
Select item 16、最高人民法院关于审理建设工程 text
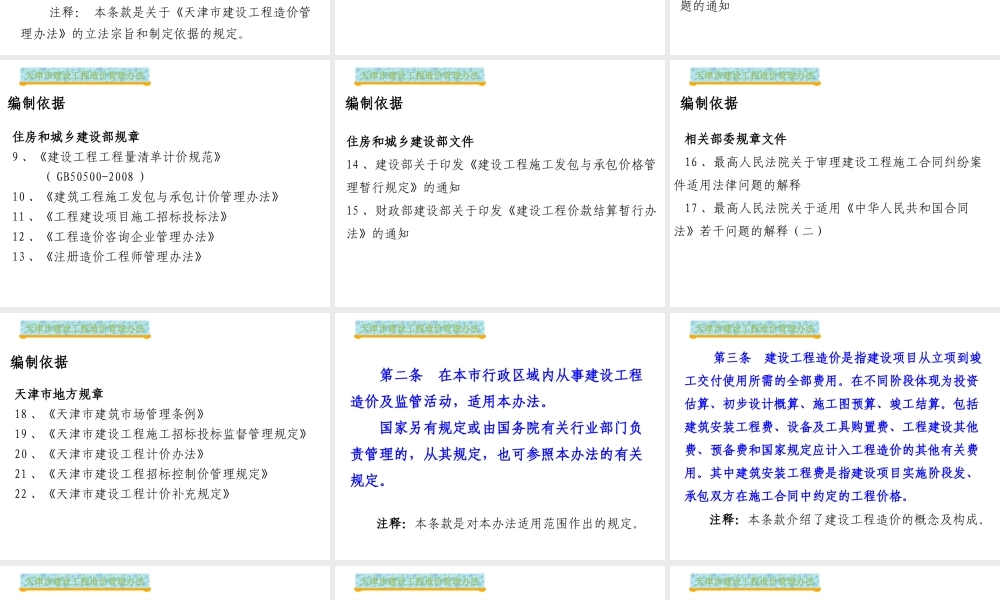point(828,173)
